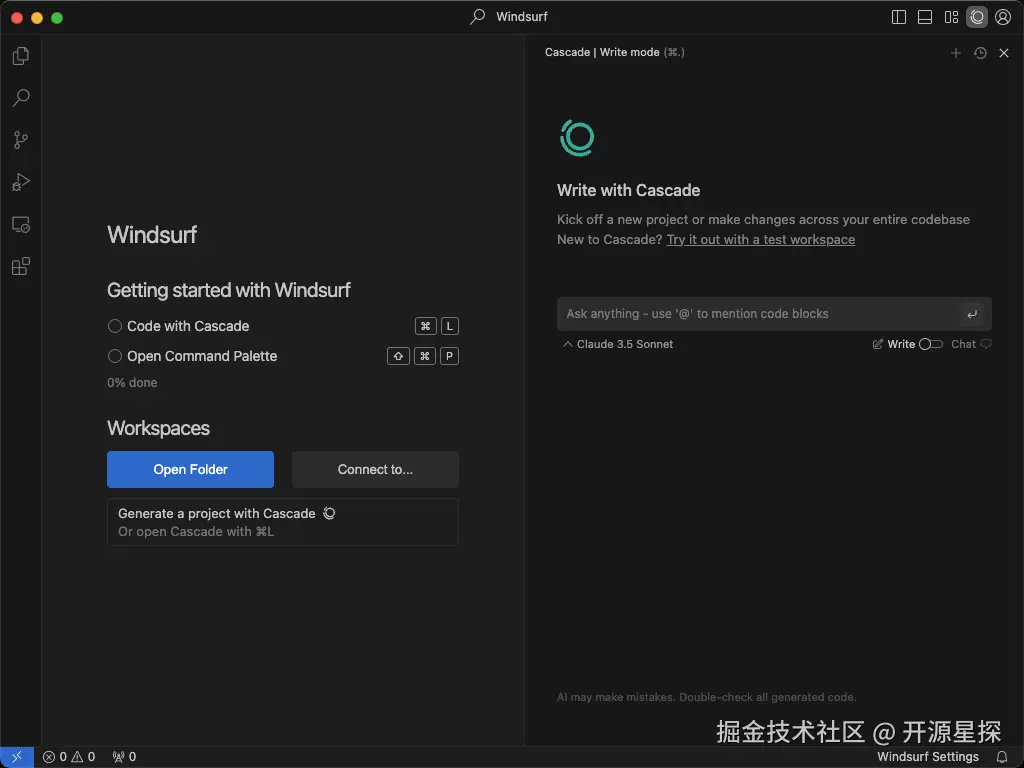Open the Customize Layout icon
This screenshot has height=768, width=1024.
[x=951, y=17]
